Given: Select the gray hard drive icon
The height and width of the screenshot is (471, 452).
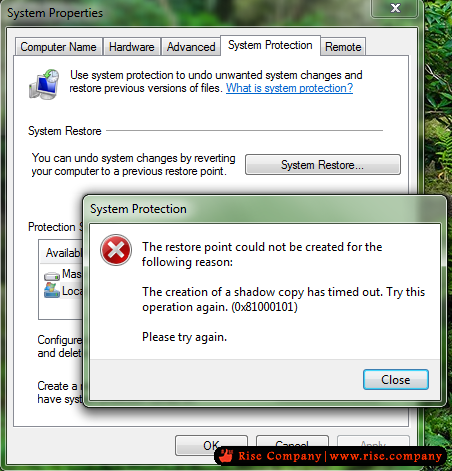Looking at the screenshot, I should click(x=52, y=276).
